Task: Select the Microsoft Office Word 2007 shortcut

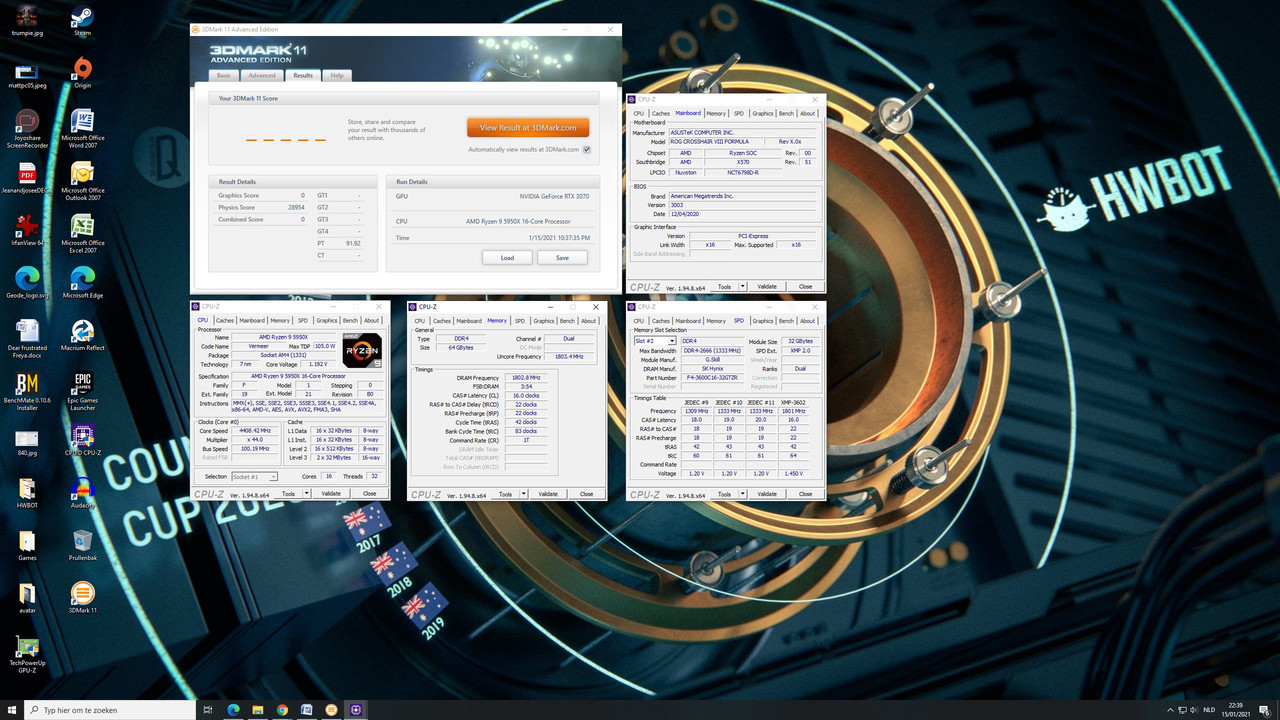Action: pyautogui.click(x=82, y=127)
